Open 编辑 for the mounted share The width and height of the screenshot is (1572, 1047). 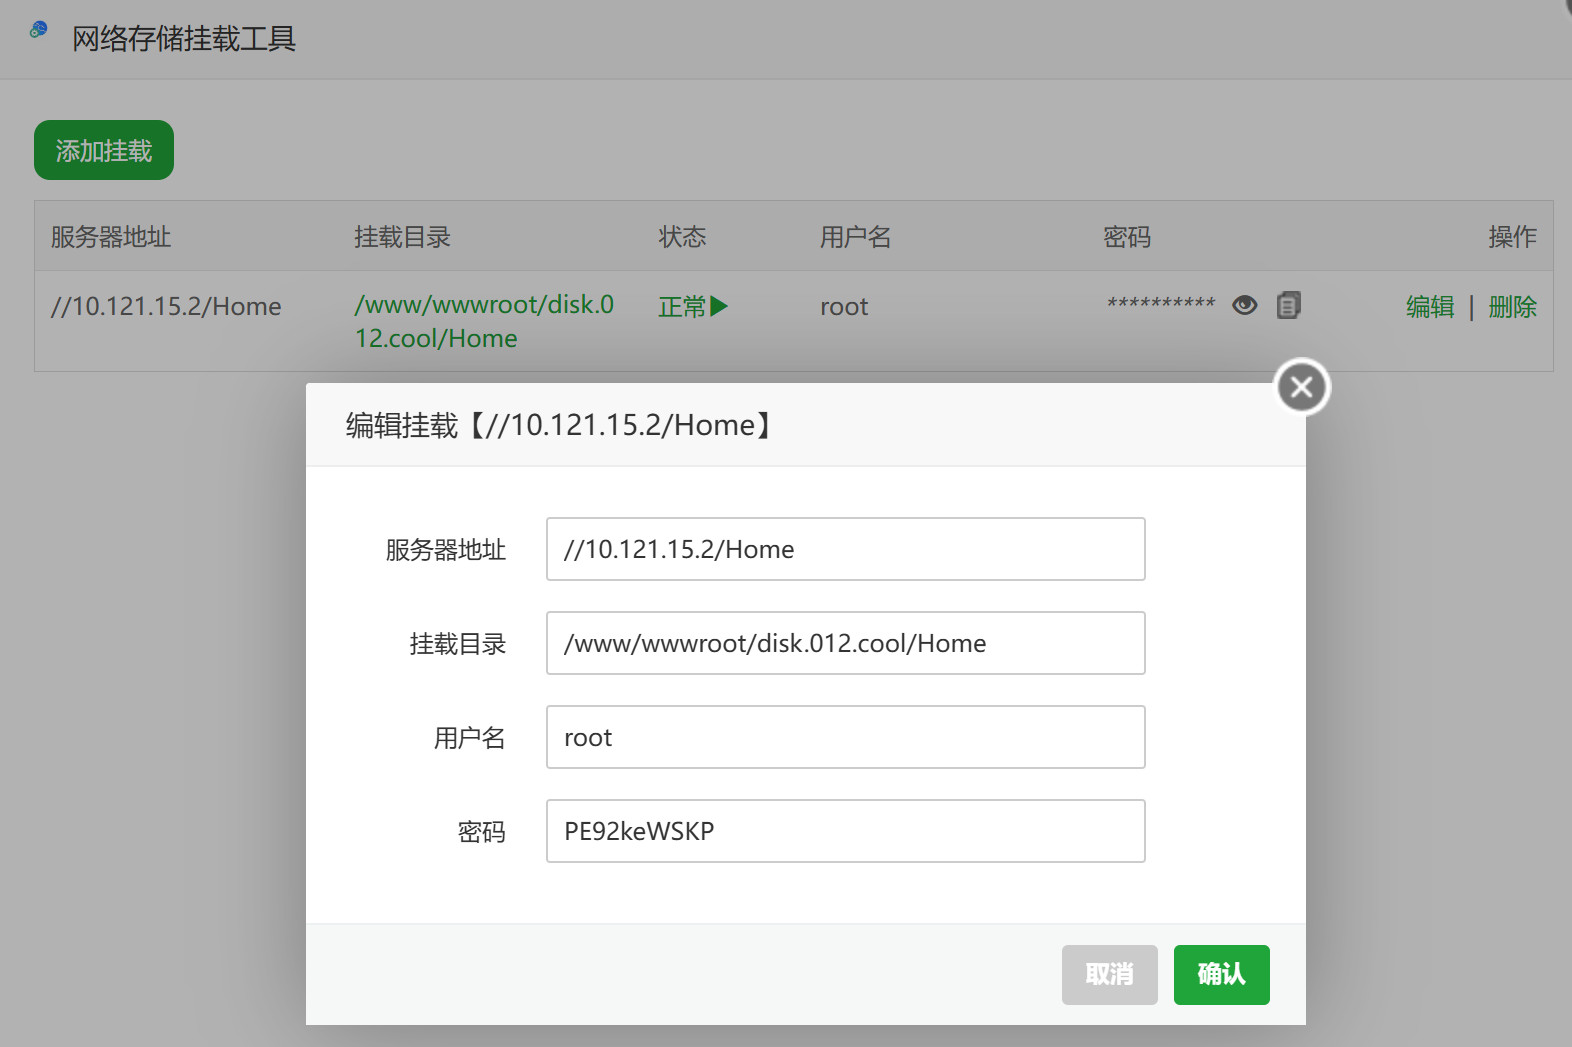[1429, 307]
